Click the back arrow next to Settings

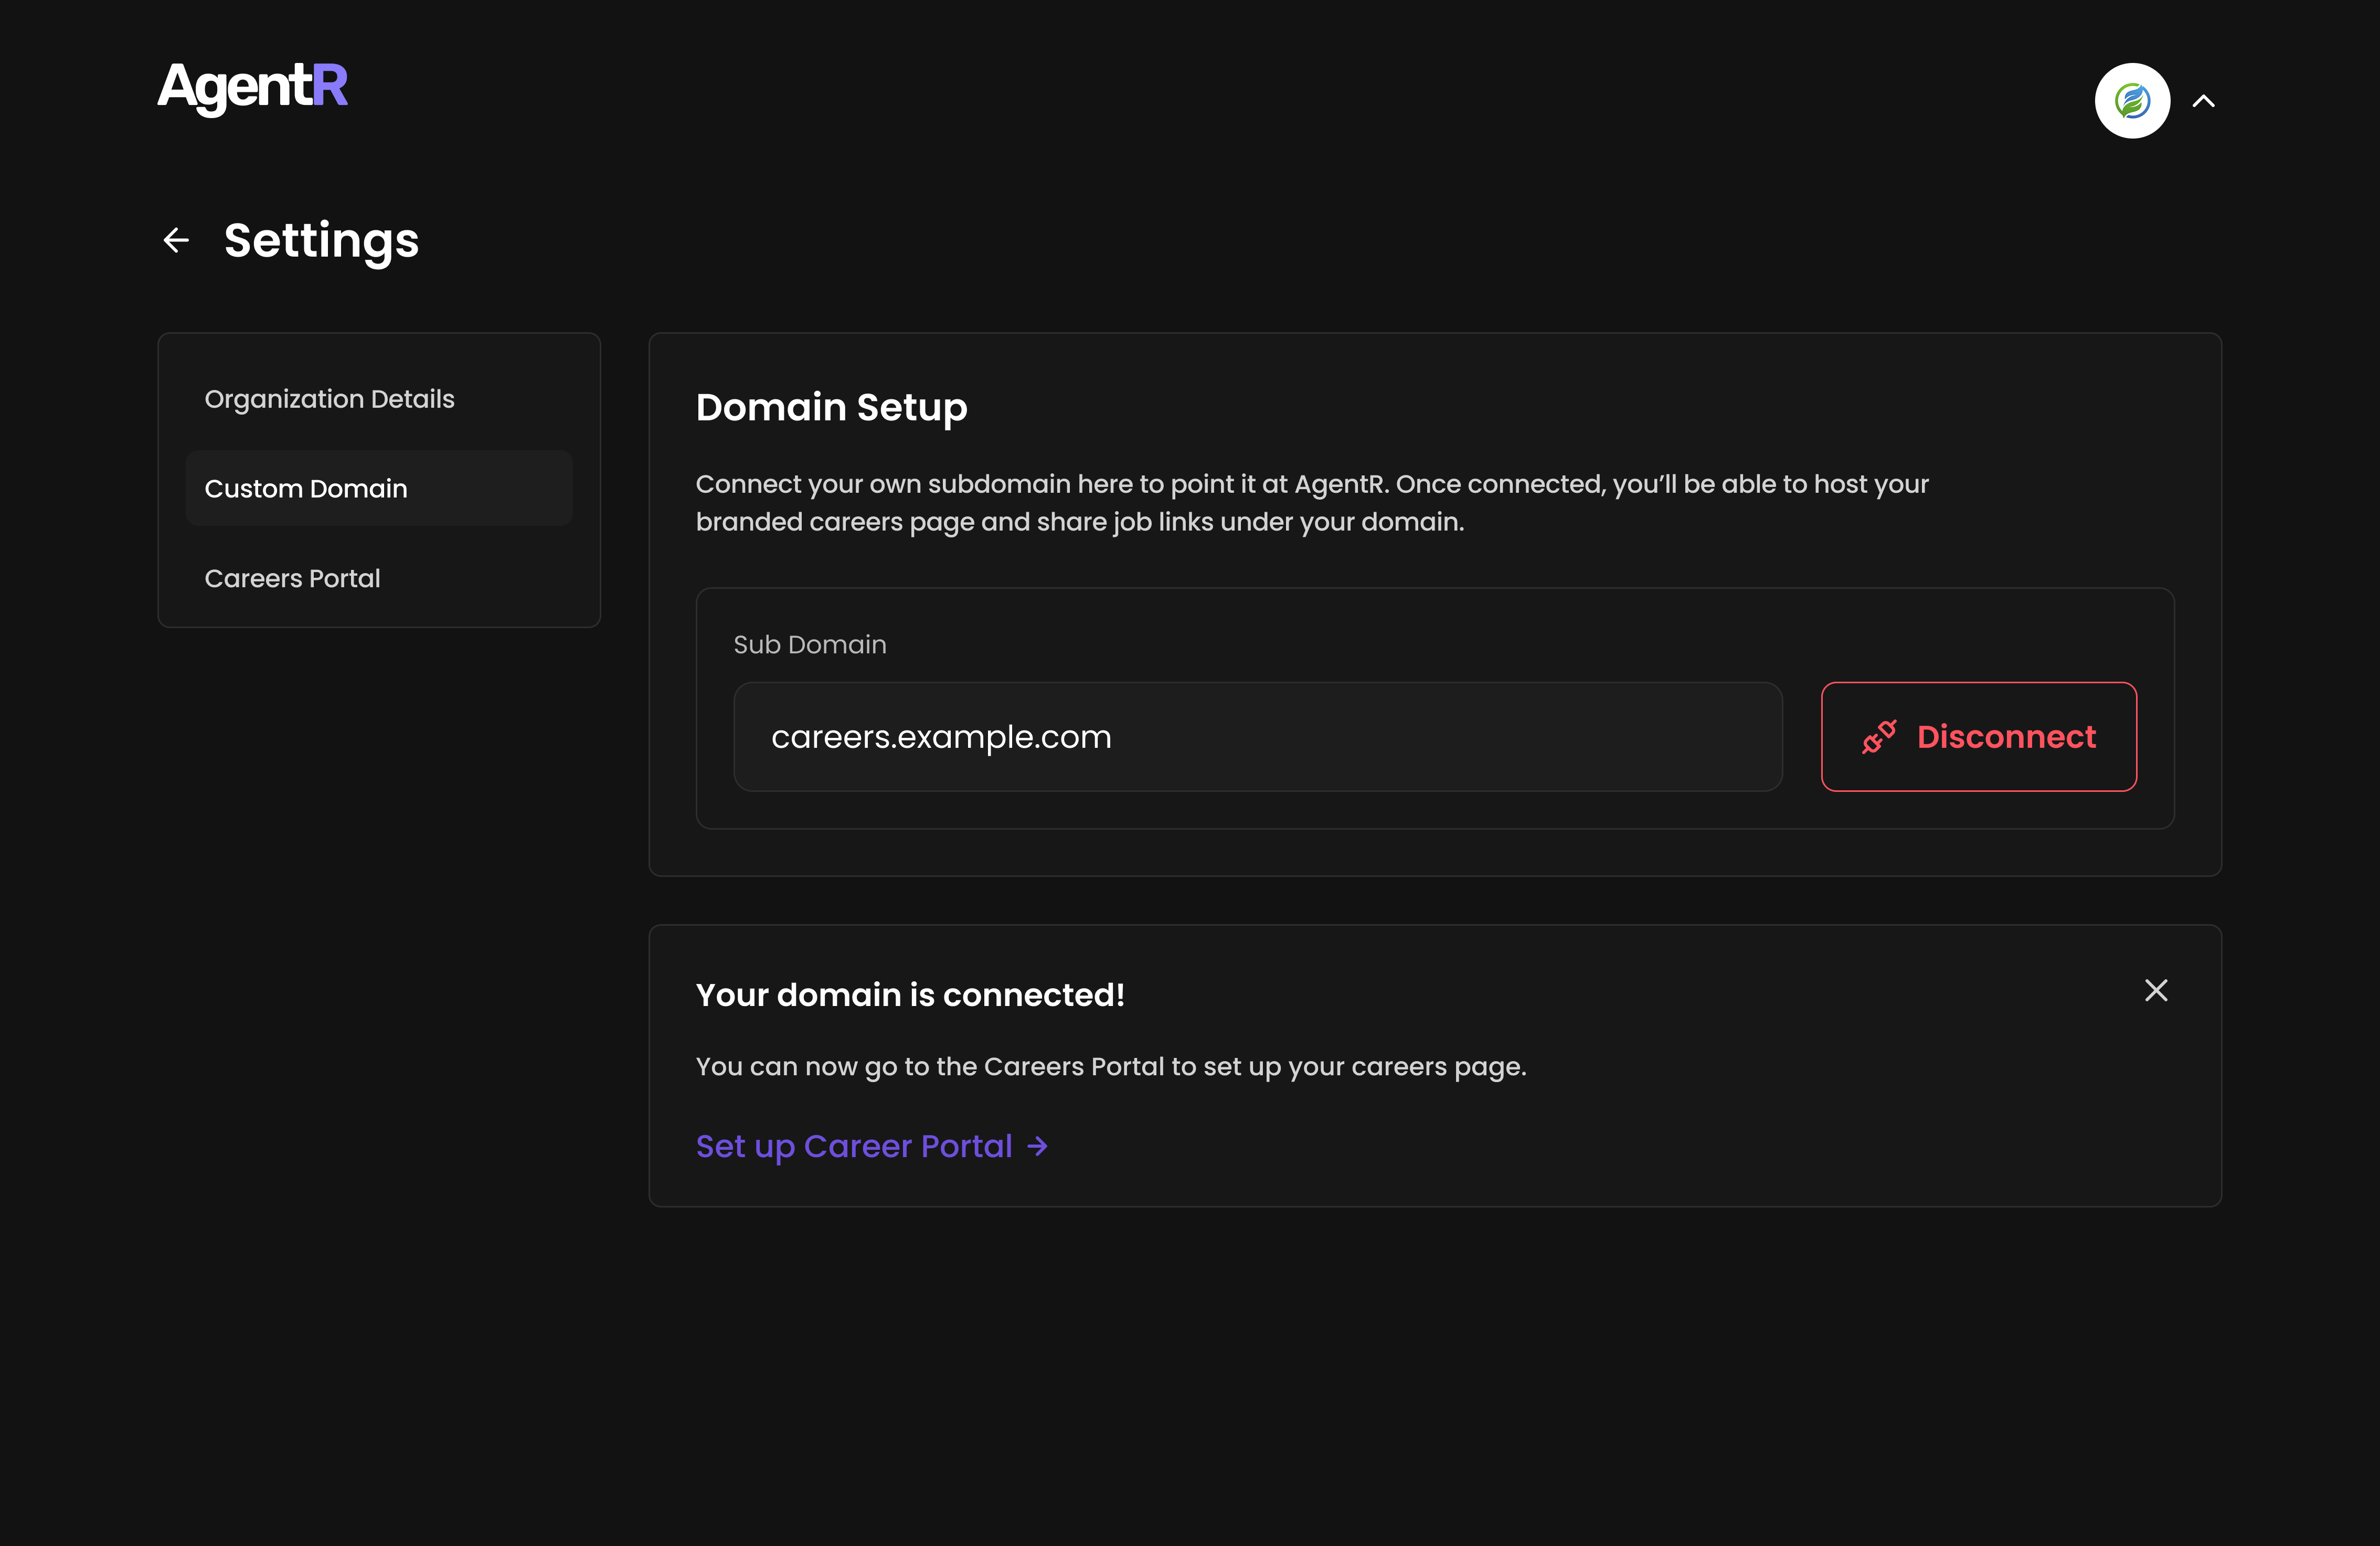coord(176,239)
